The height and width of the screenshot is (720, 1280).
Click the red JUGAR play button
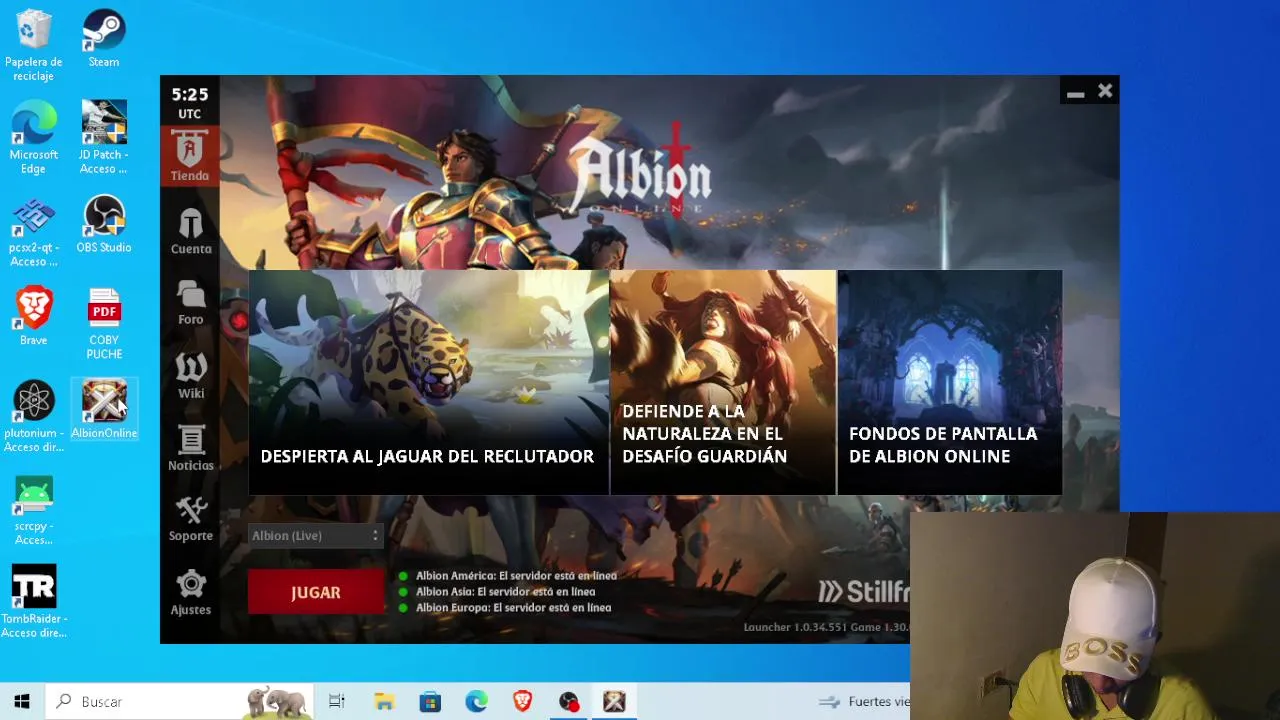click(316, 592)
